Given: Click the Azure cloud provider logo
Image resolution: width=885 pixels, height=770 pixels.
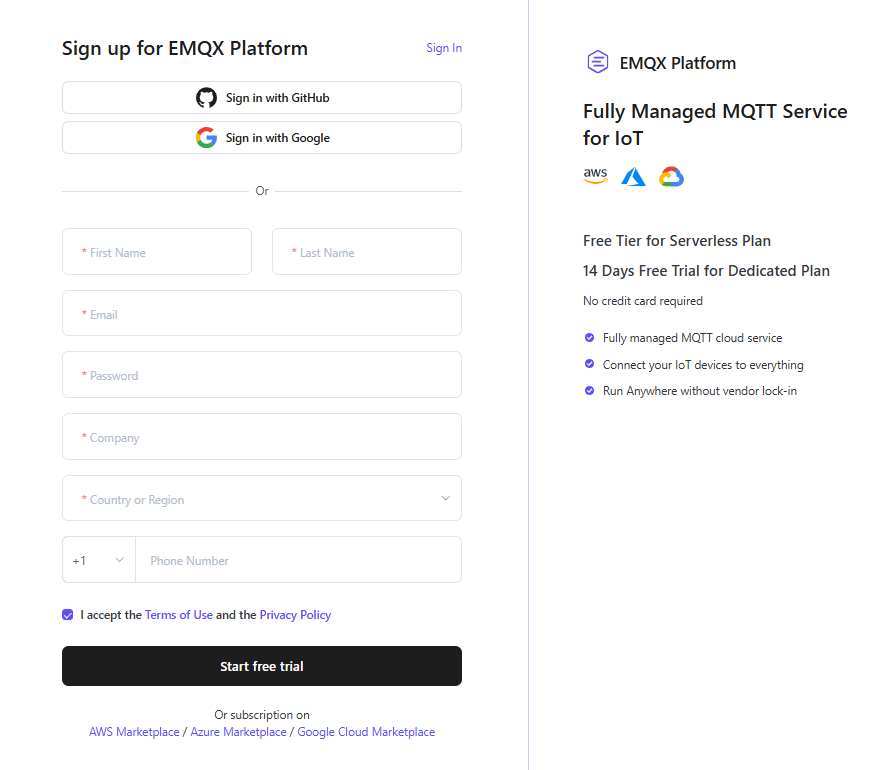Looking at the screenshot, I should point(633,177).
